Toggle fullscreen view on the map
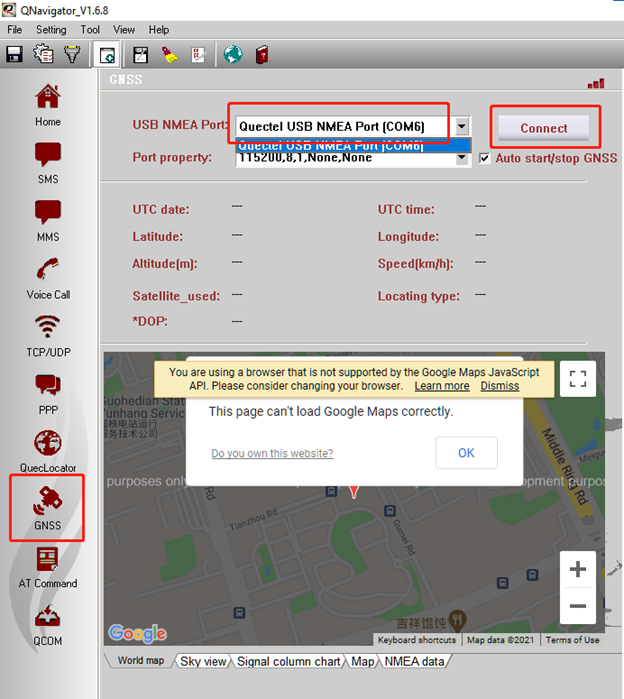This screenshot has width=624, height=699. point(578,378)
